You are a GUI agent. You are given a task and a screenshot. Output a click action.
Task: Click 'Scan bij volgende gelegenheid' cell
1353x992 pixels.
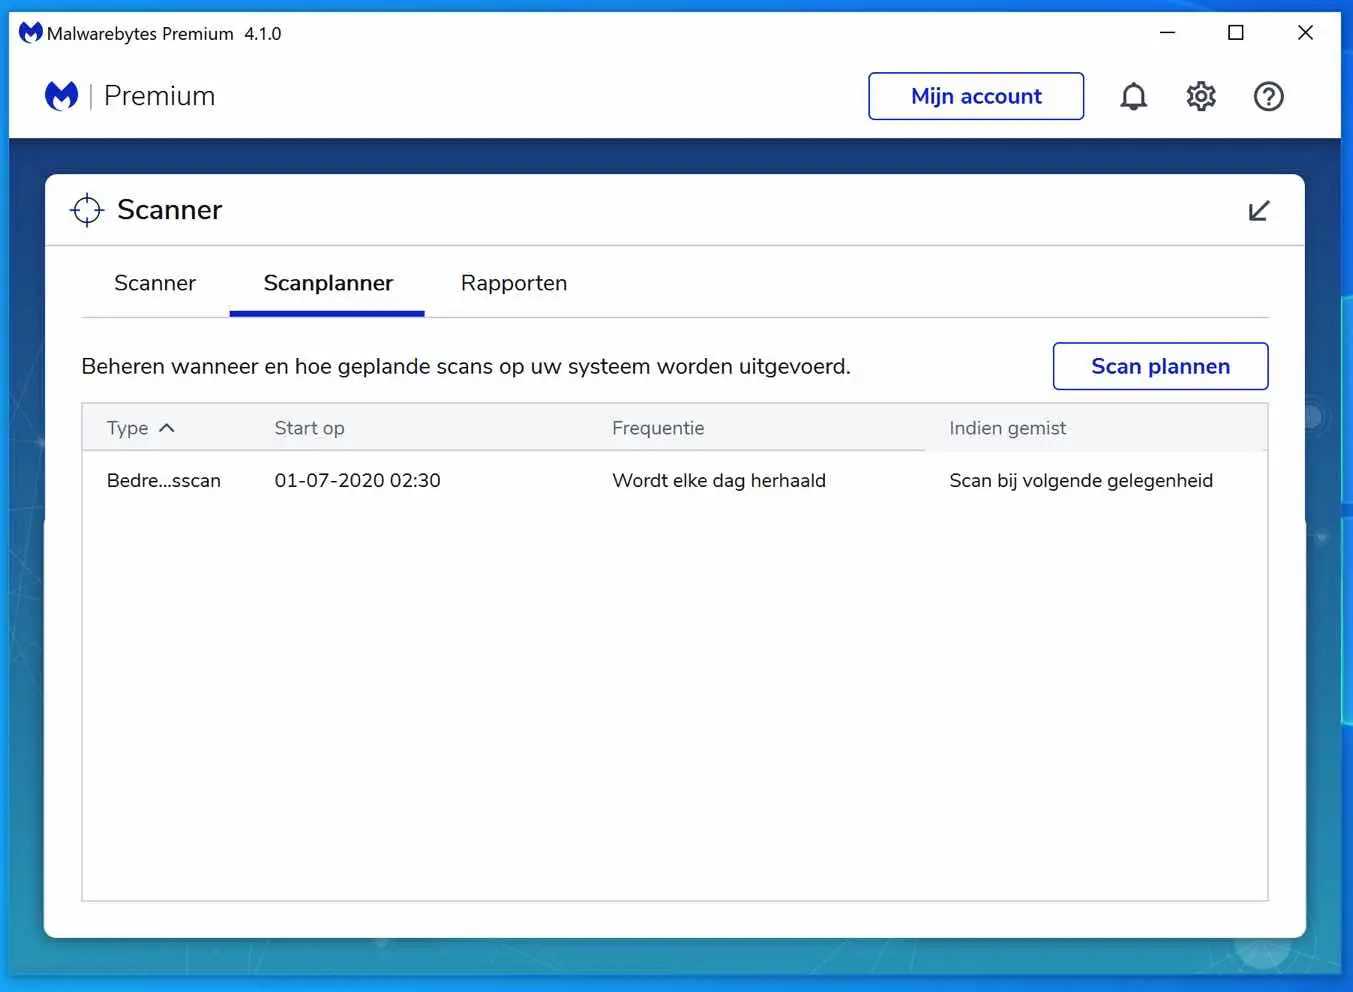1081,480
